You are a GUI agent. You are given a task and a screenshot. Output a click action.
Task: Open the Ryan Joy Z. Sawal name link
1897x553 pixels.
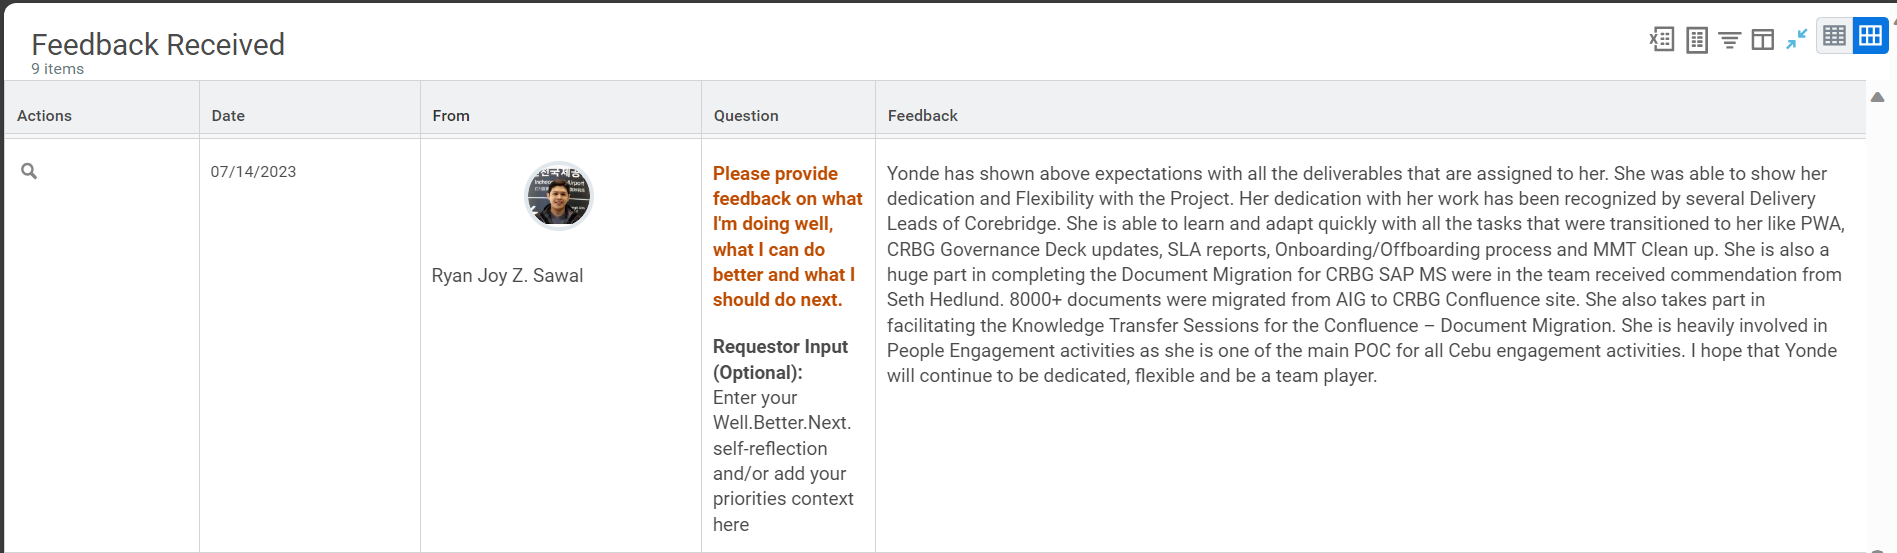point(507,276)
